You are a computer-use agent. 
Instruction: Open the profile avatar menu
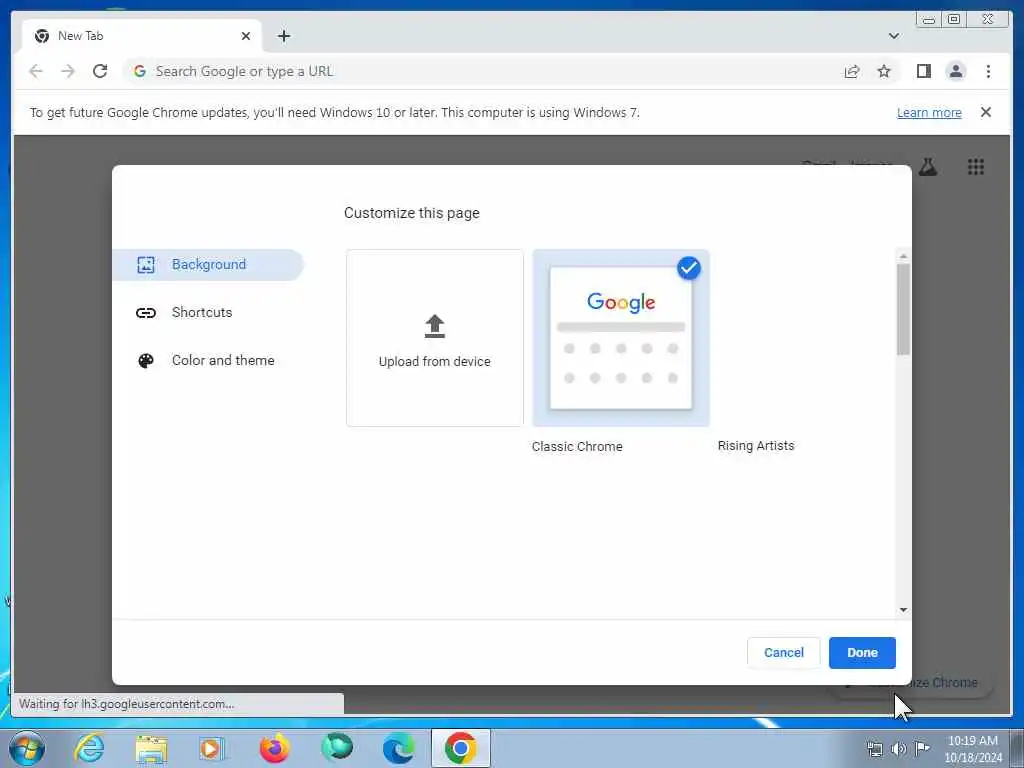955,71
